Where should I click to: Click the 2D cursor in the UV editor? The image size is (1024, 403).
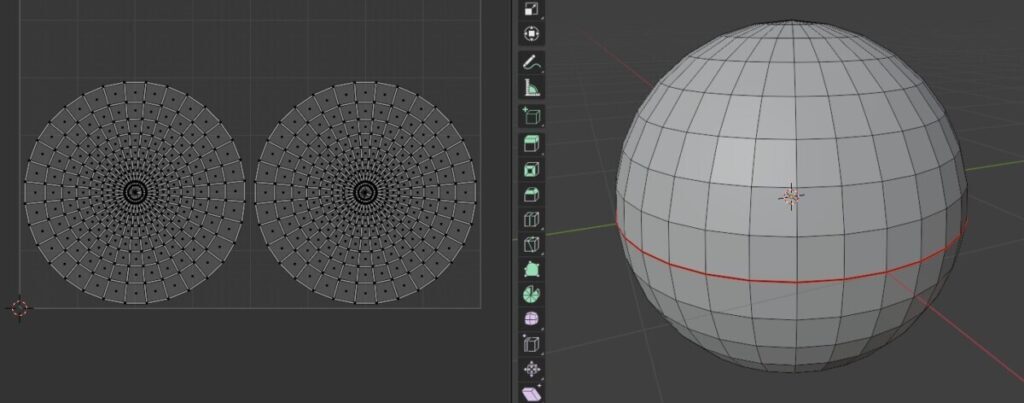pos(20,308)
